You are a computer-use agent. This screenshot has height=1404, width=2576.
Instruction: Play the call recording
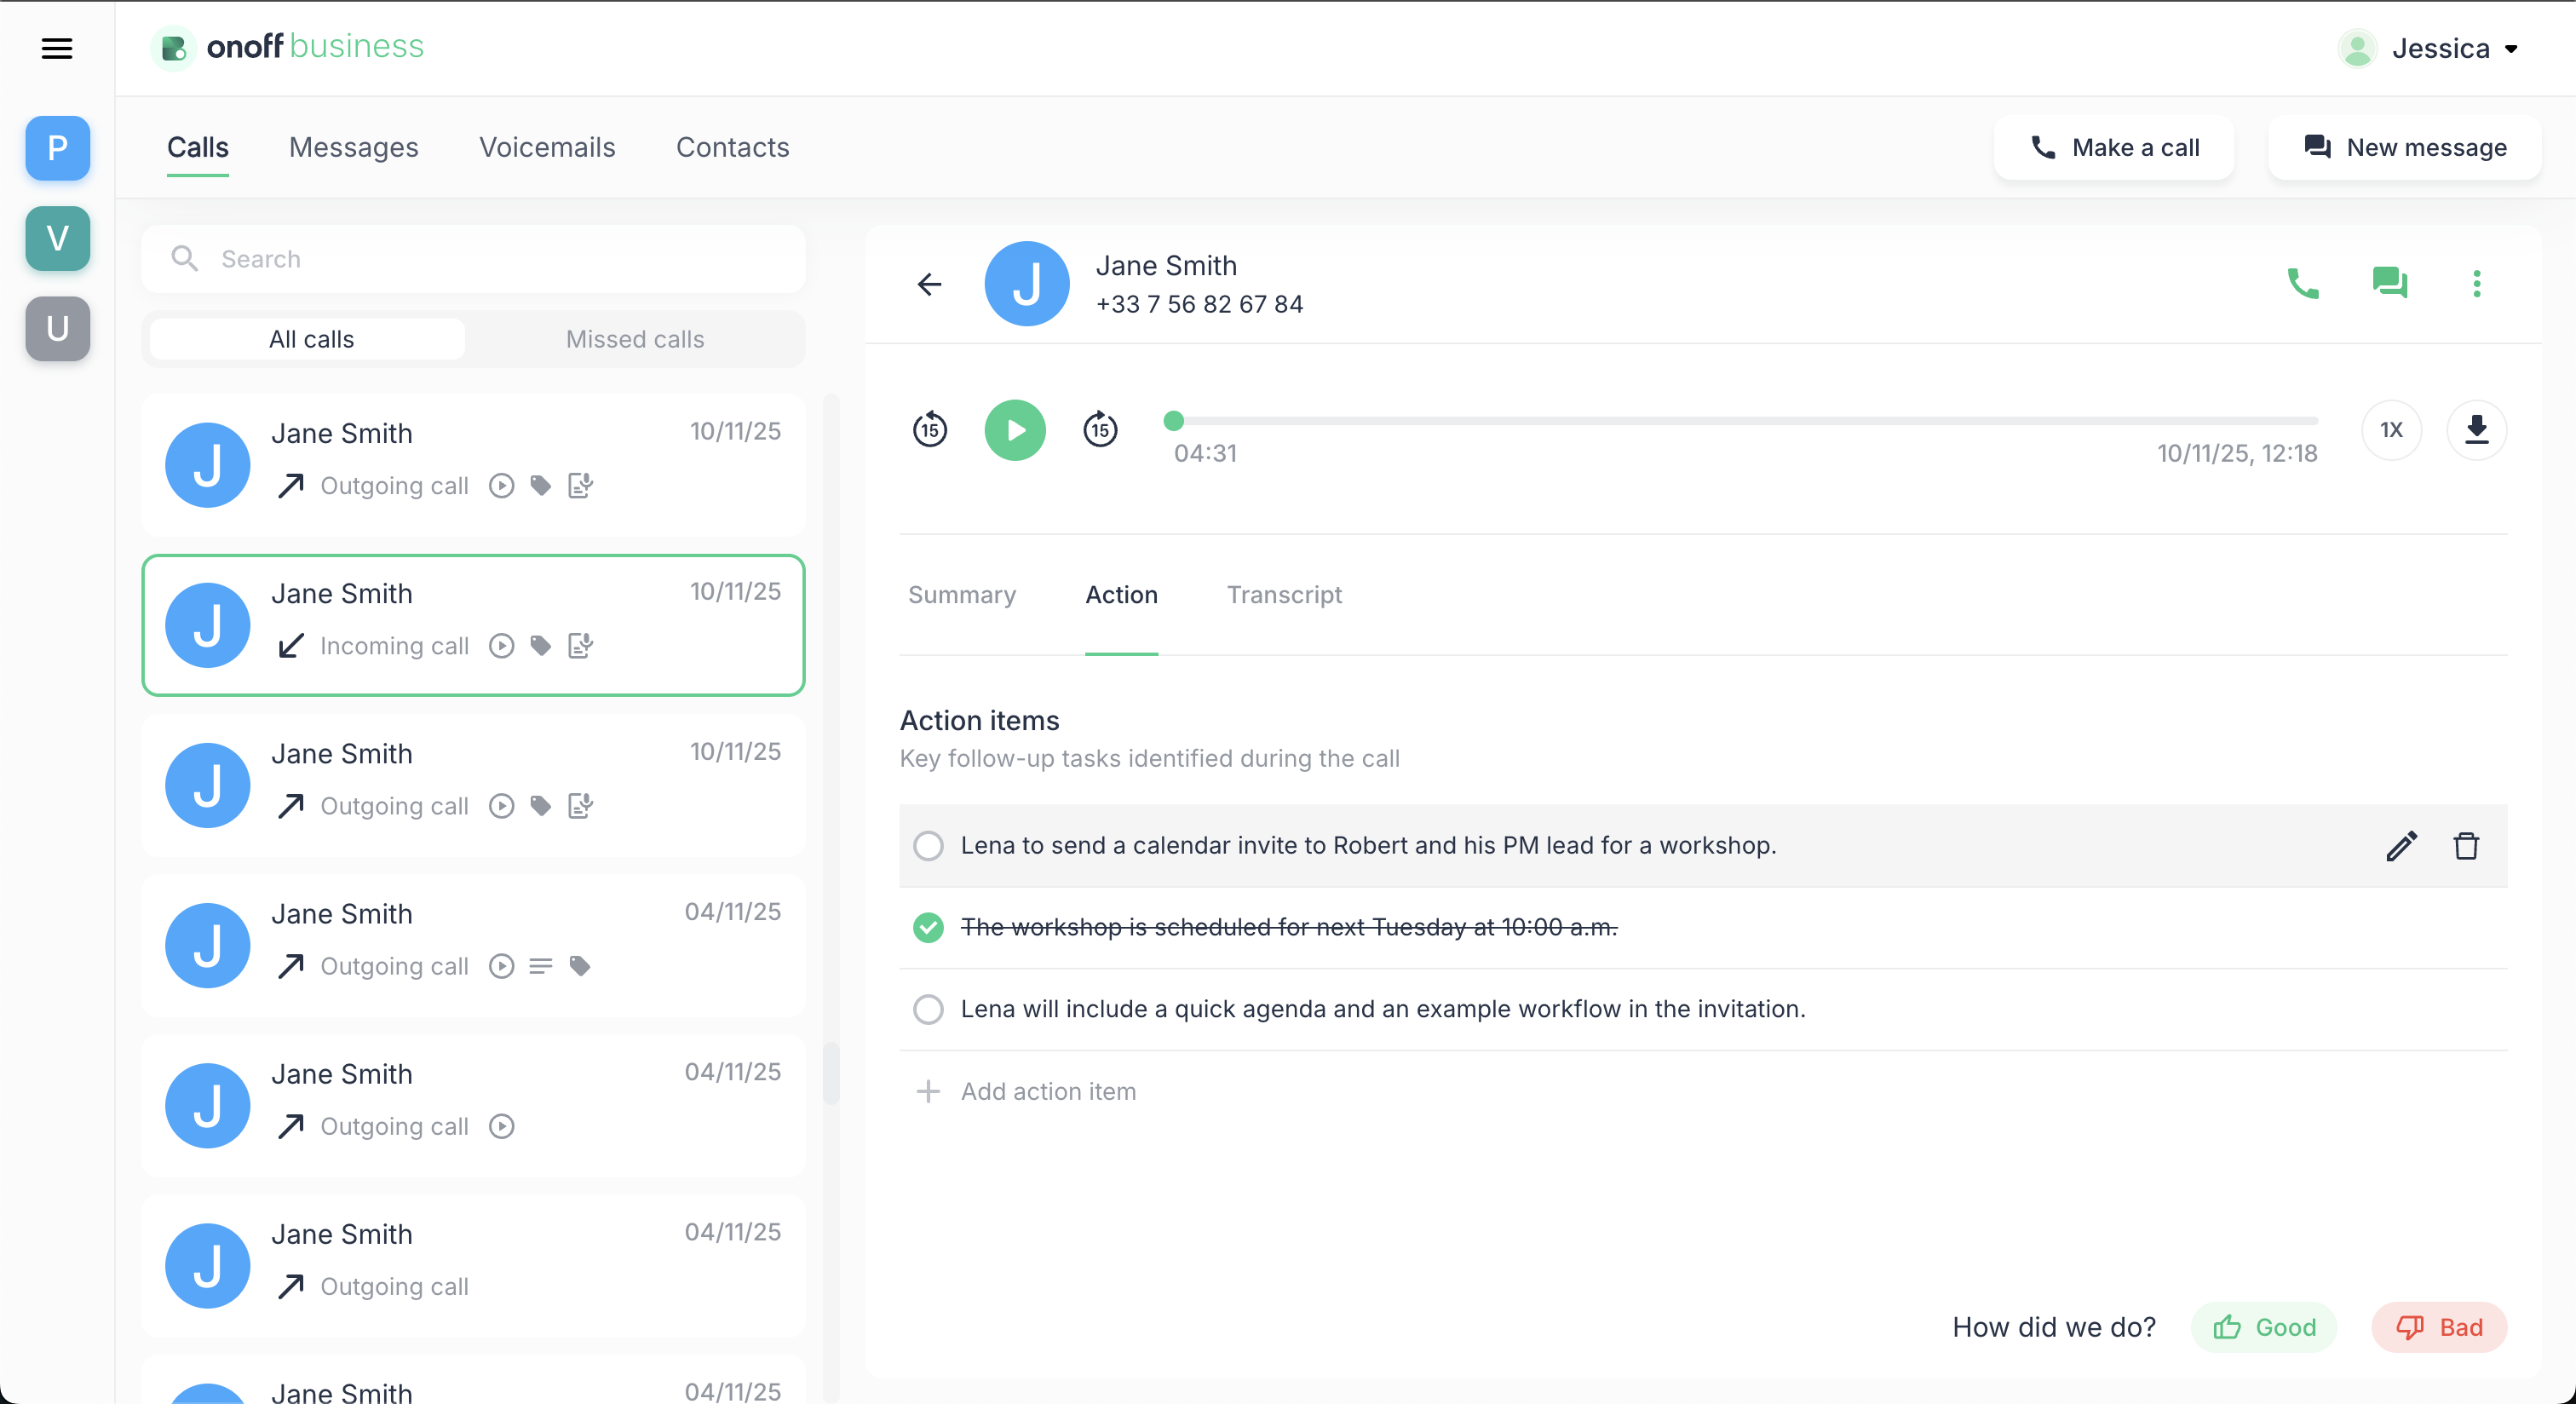(1015, 430)
